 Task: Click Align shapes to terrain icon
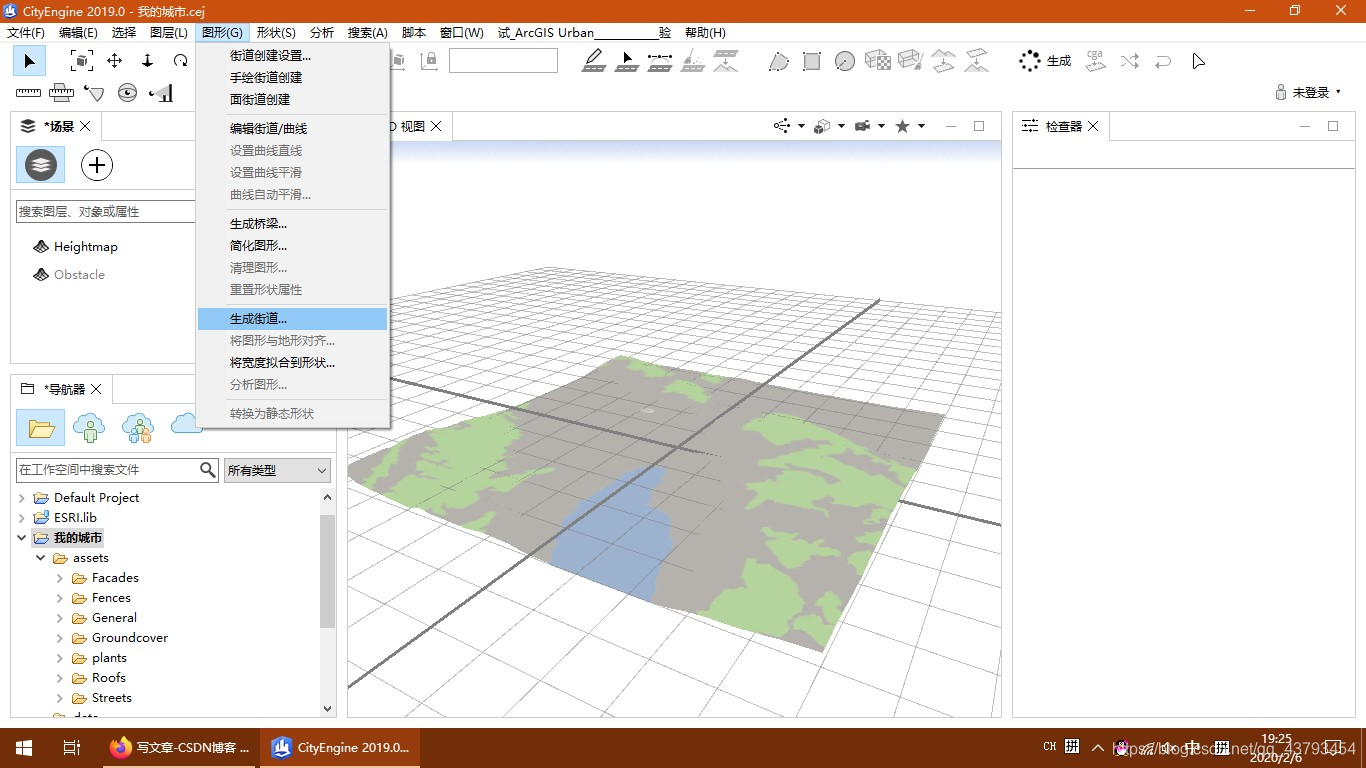(x=976, y=61)
